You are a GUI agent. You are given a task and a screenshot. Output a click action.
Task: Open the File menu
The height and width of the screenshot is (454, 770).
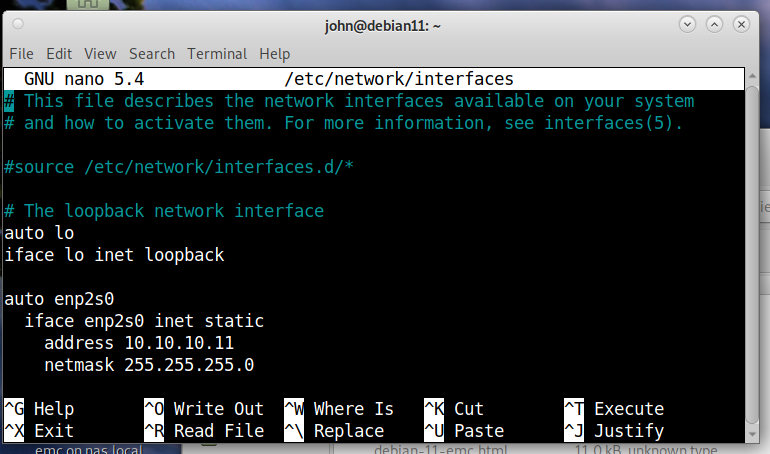point(22,53)
